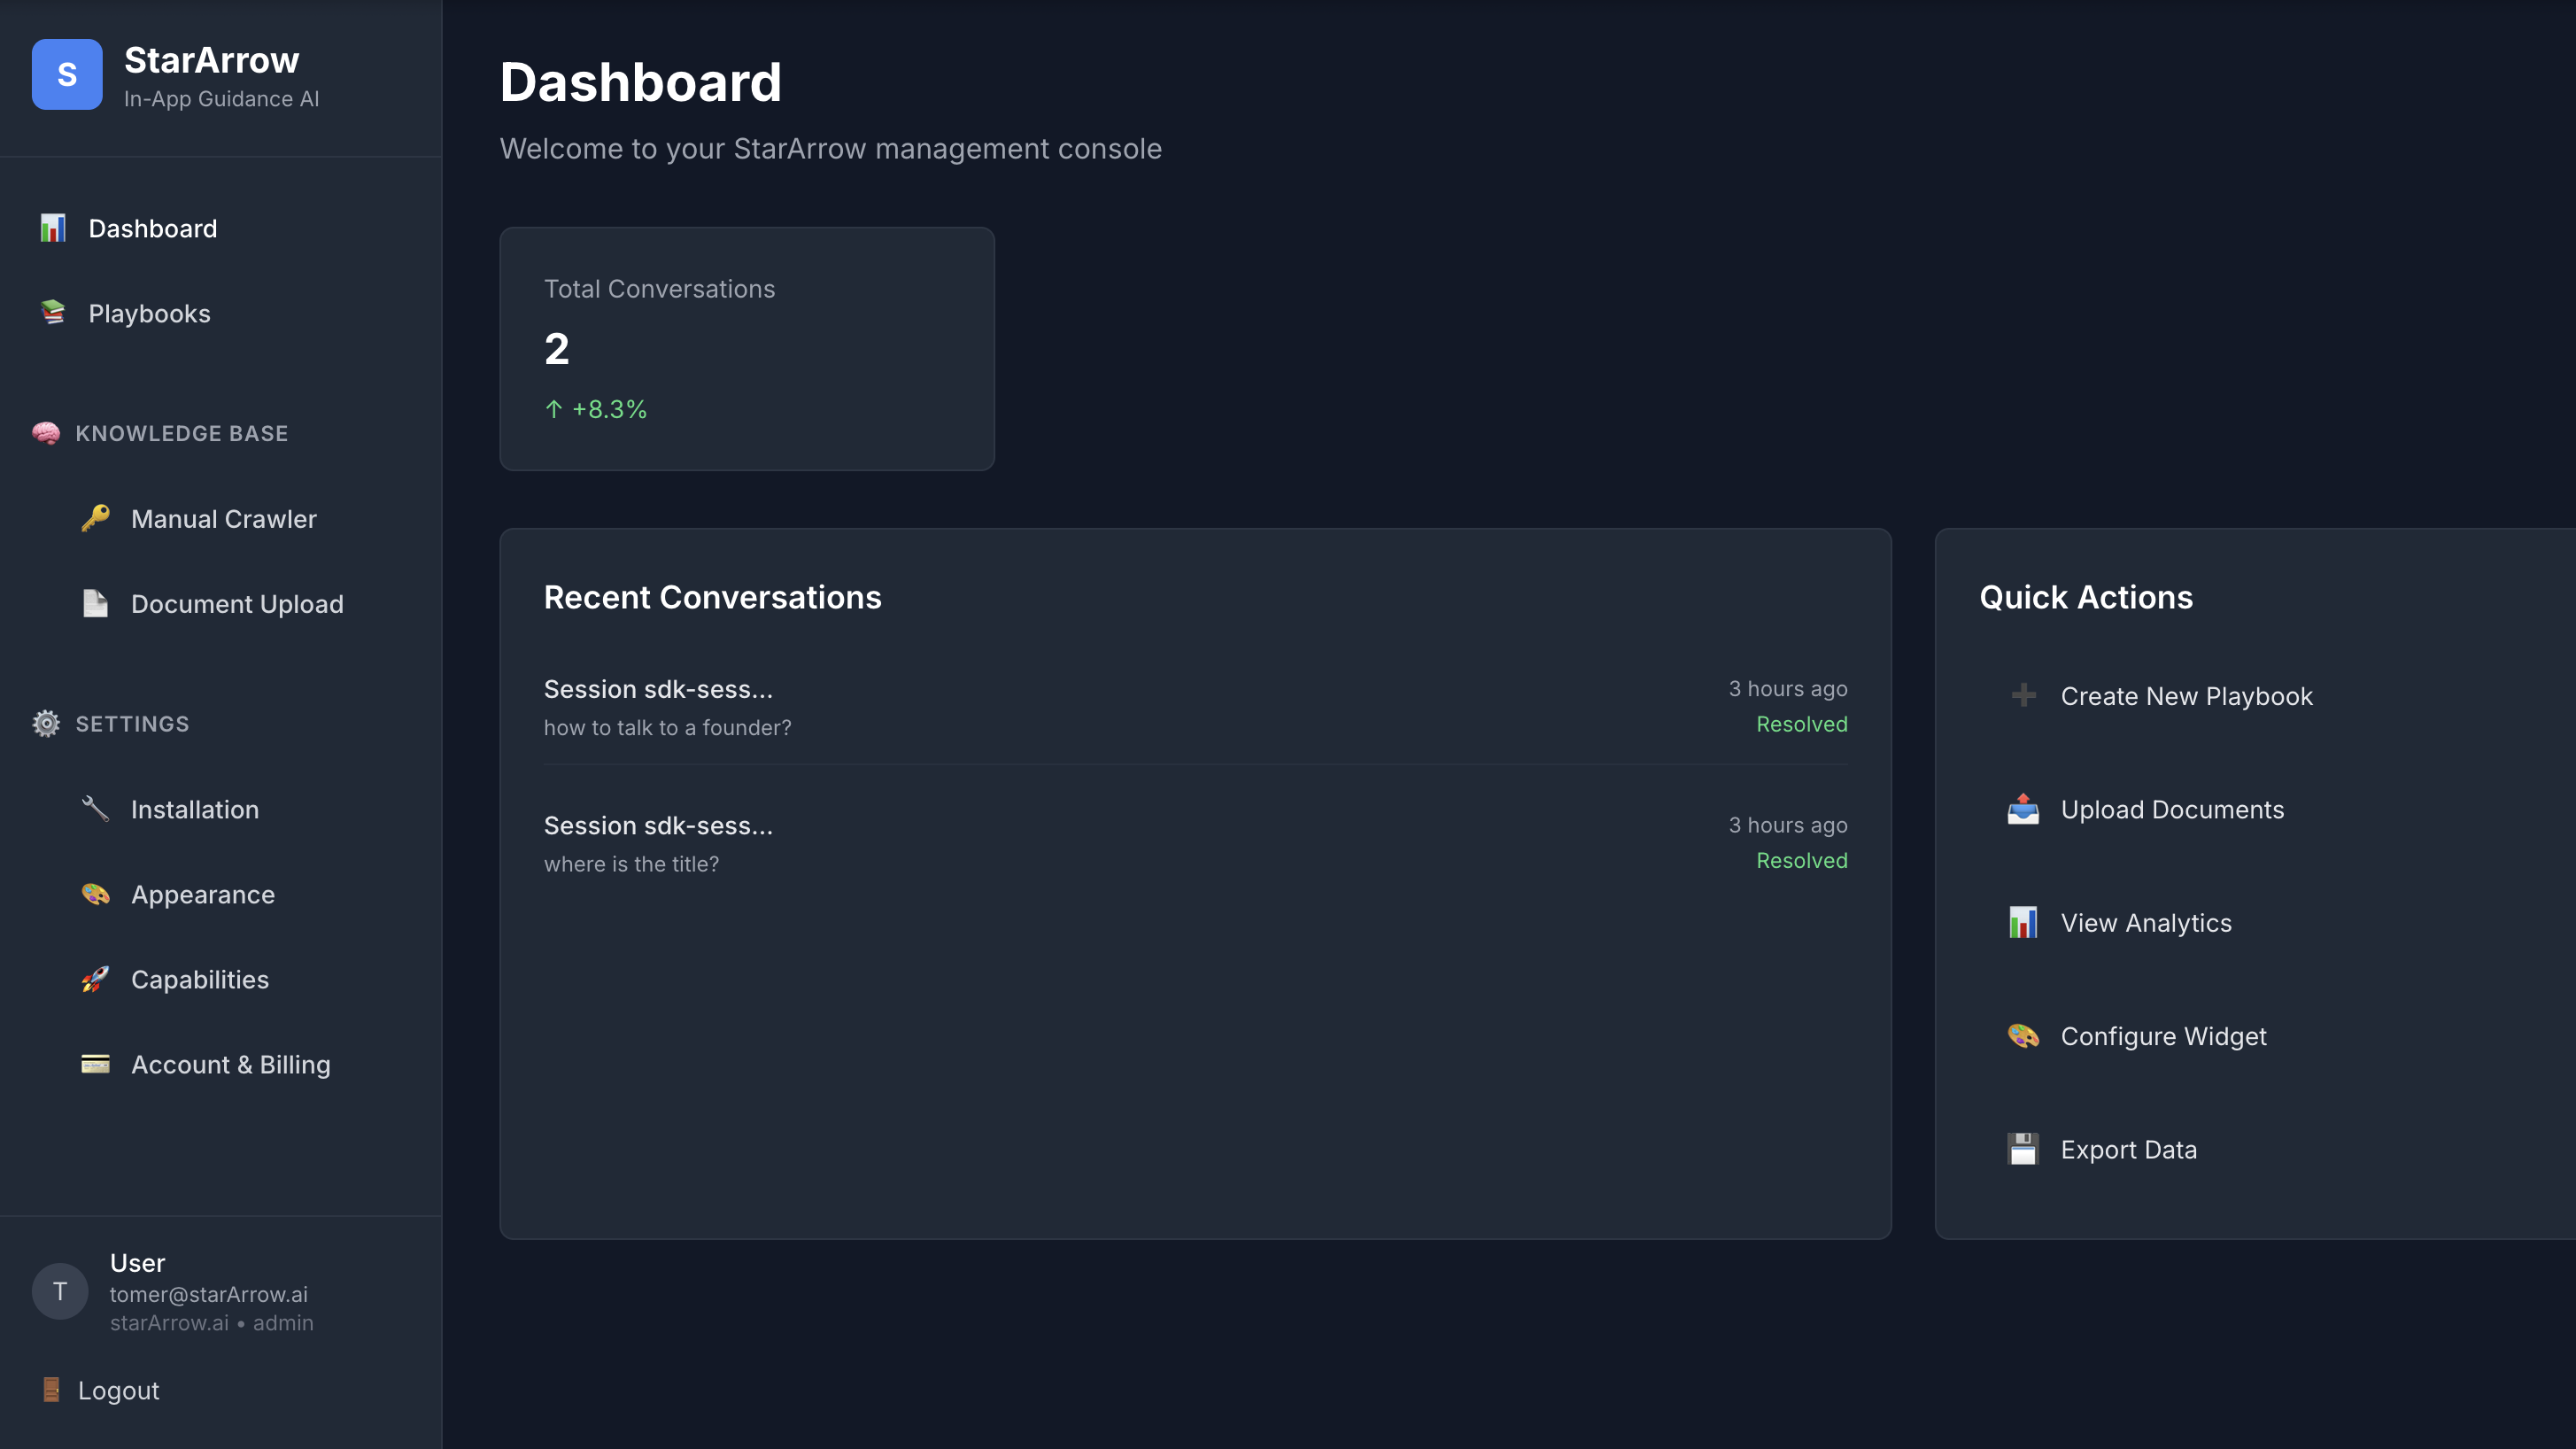
Task: Click the bar chart icon next to View Analytics
Action: tap(2023, 922)
